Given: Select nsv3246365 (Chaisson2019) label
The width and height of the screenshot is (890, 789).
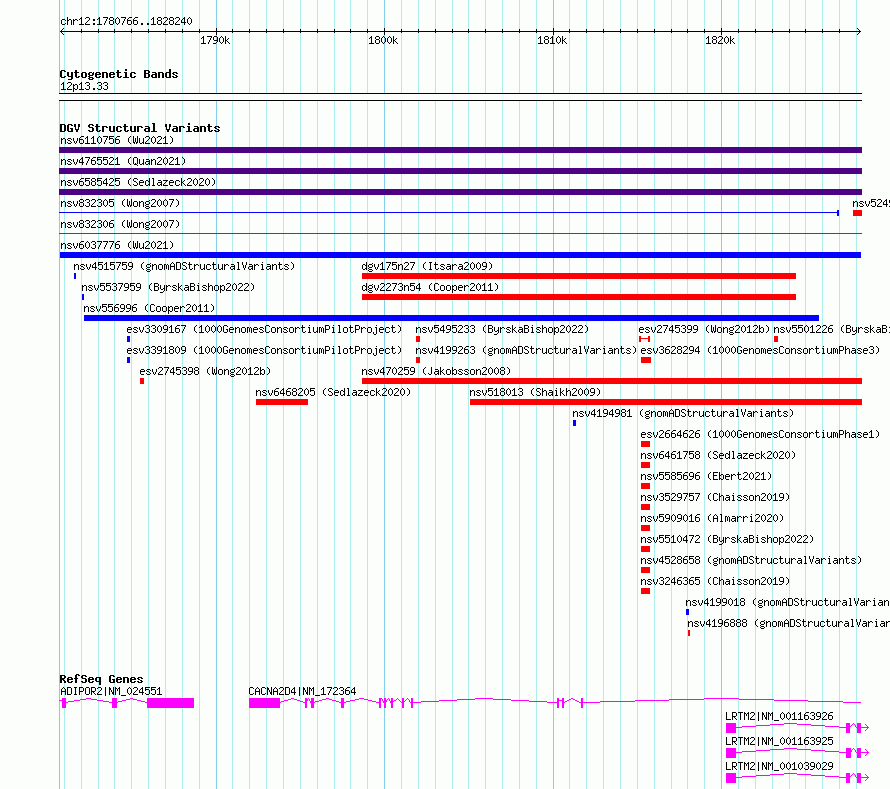Looking at the screenshot, I should 715,581.
